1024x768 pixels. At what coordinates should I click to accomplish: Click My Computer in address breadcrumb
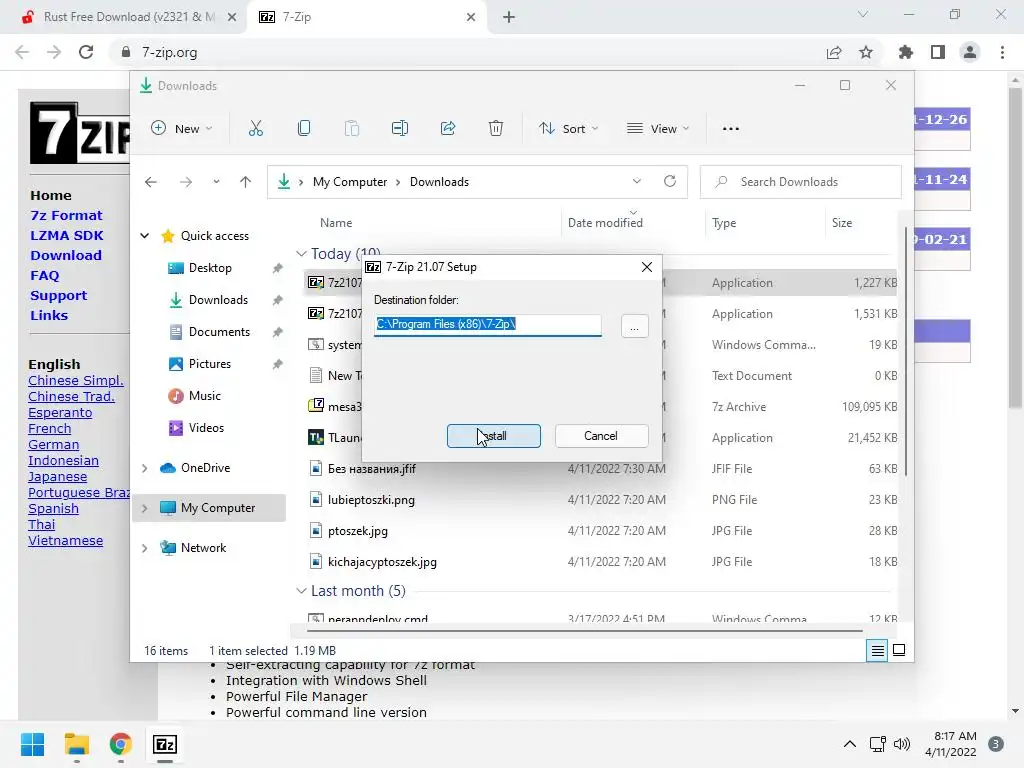[350, 182]
